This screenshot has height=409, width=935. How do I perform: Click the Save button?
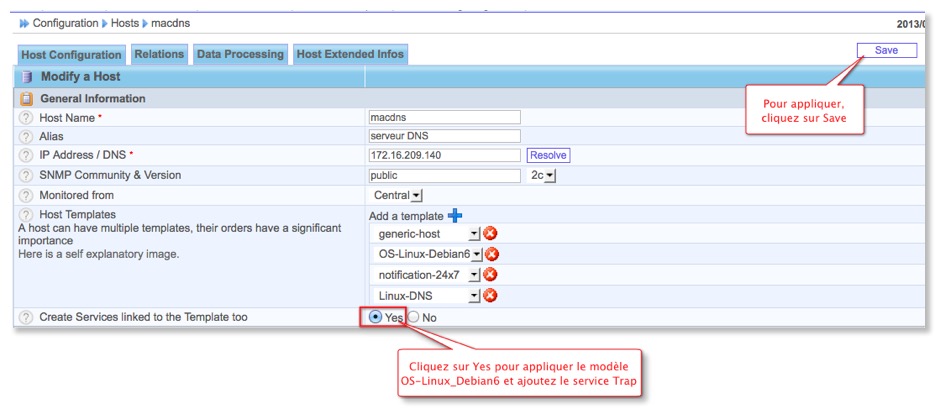click(886, 50)
